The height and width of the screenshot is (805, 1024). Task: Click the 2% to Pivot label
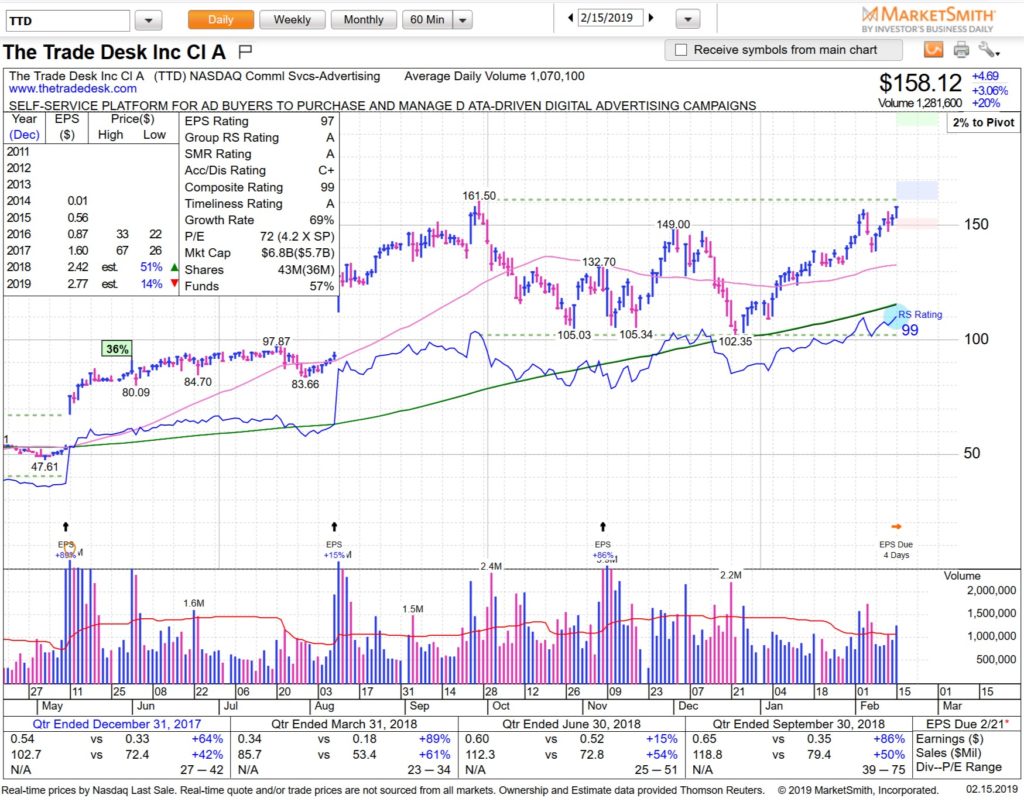coord(984,122)
